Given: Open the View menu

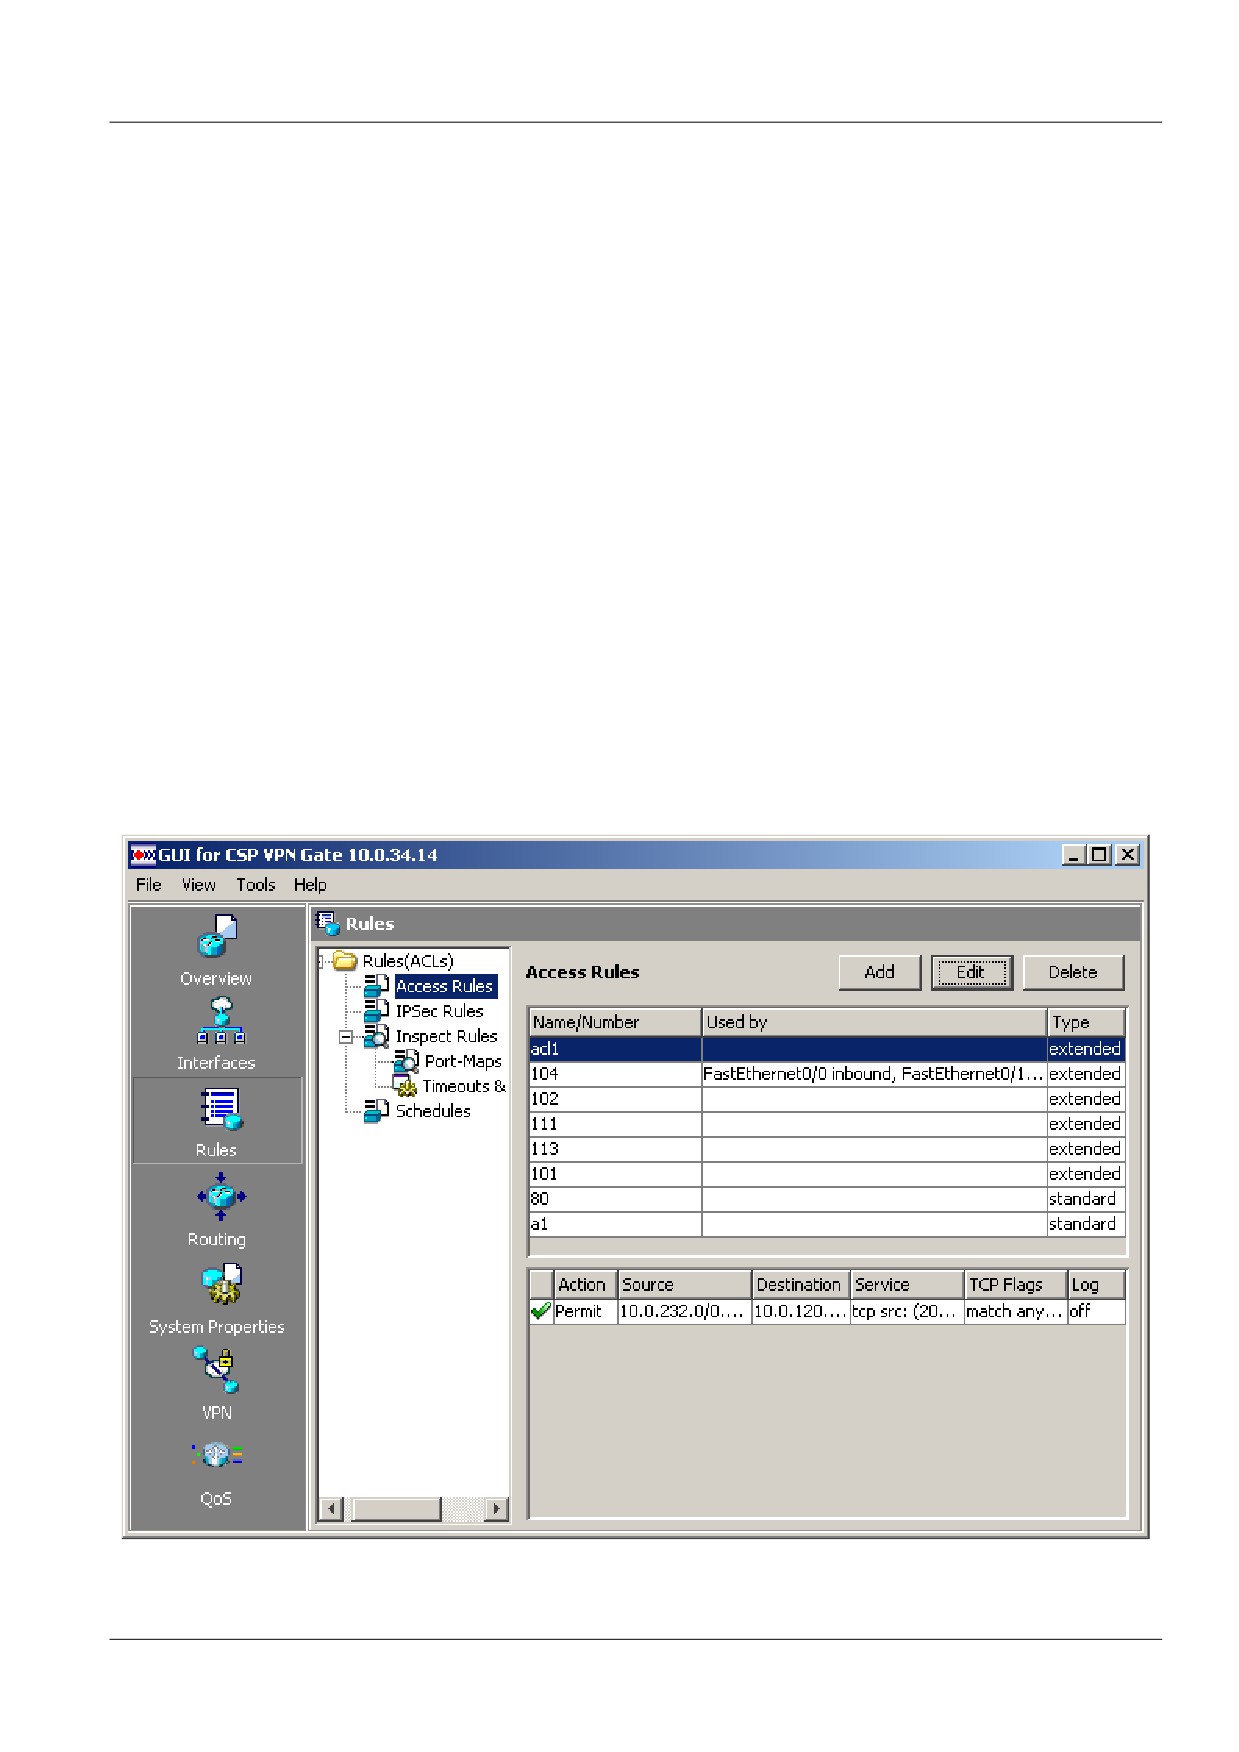Looking at the screenshot, I should coord(198,884).
